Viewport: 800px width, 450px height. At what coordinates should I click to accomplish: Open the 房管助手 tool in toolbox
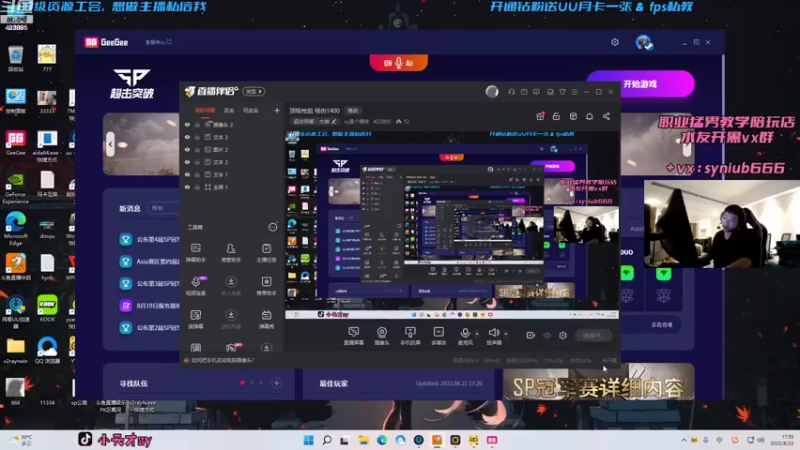click(x=231, y=253)
